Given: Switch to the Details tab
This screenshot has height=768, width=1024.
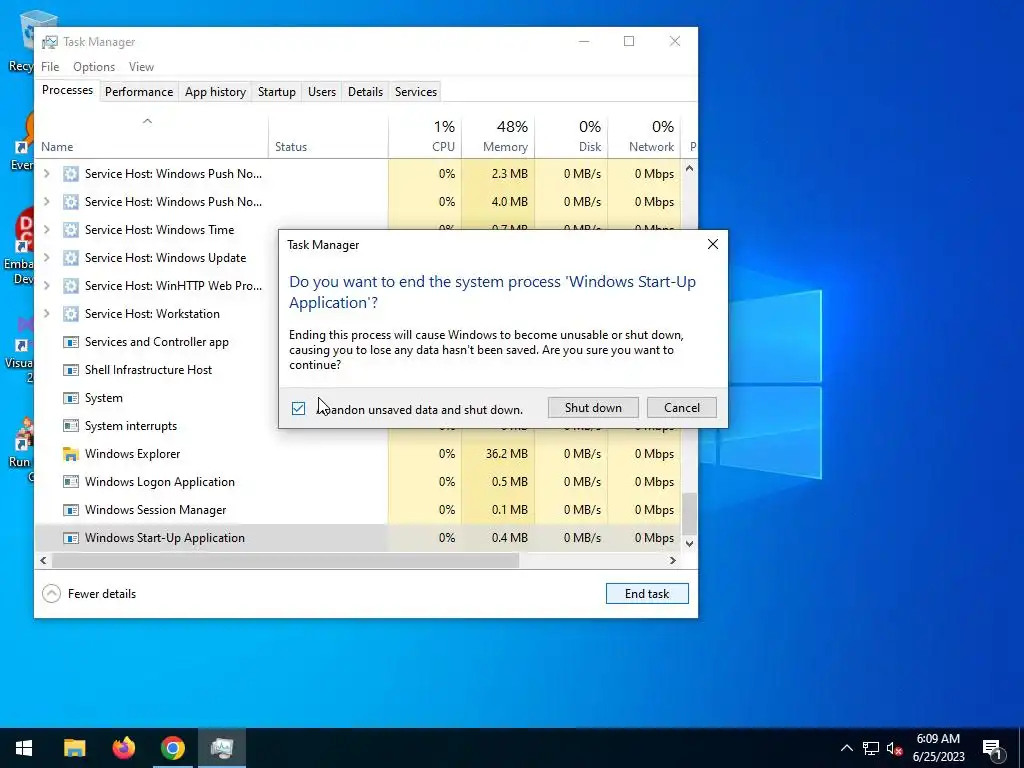Looking at the screenshot, I should coord(365,91).
